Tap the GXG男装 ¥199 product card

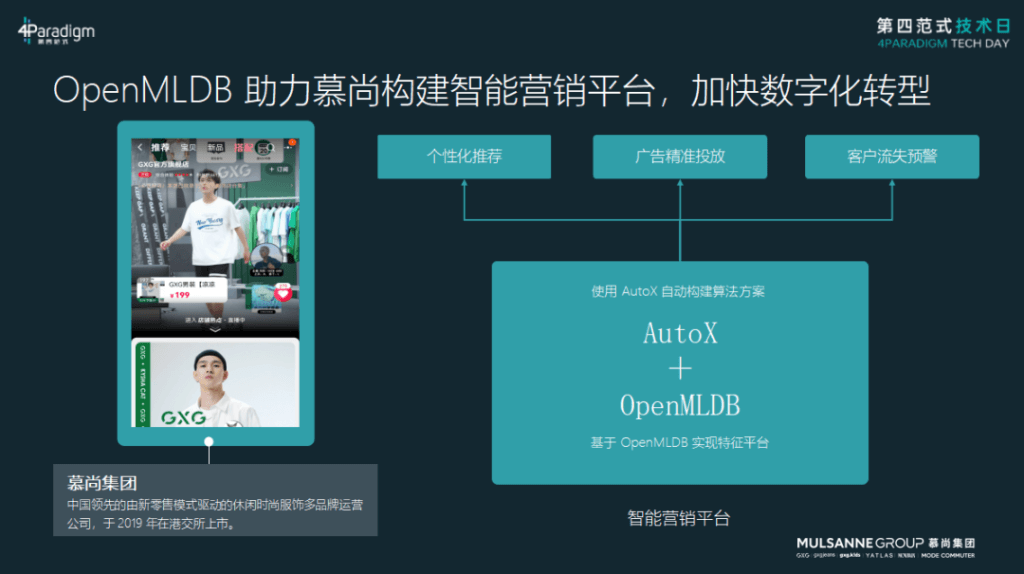[x=182, y=291]
